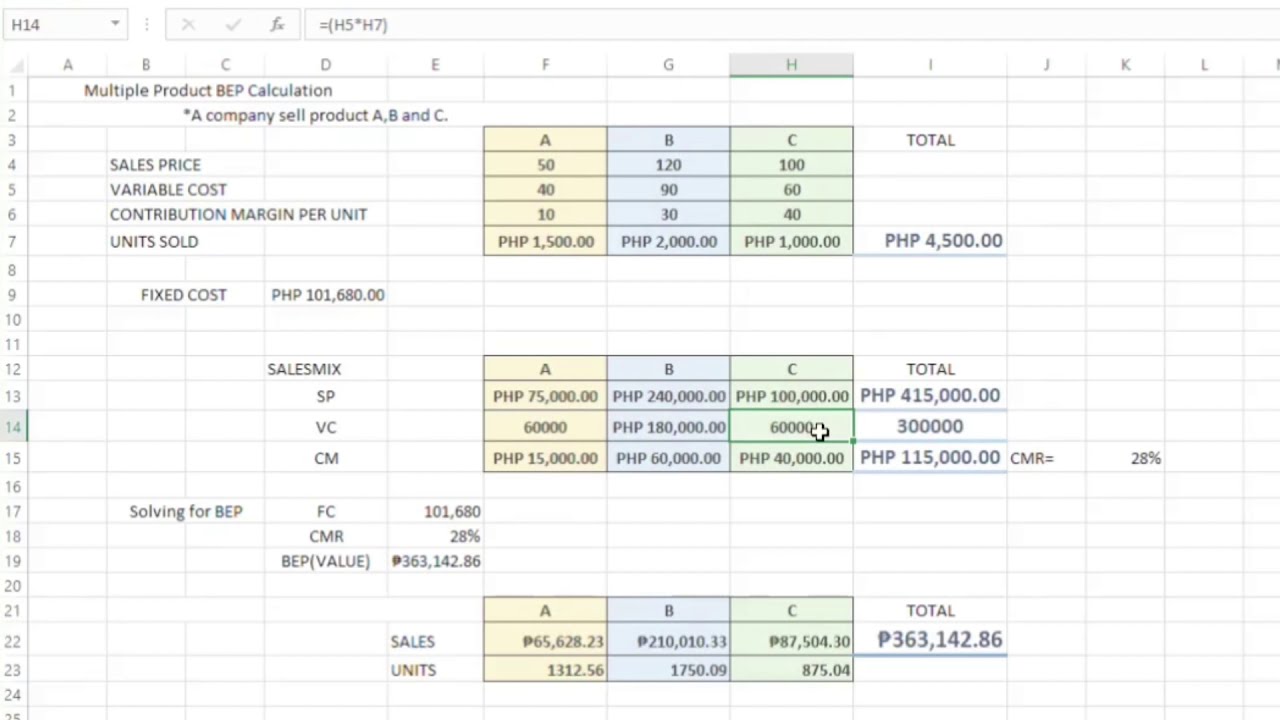Click the green cell showing 875.04

(791, 670)
